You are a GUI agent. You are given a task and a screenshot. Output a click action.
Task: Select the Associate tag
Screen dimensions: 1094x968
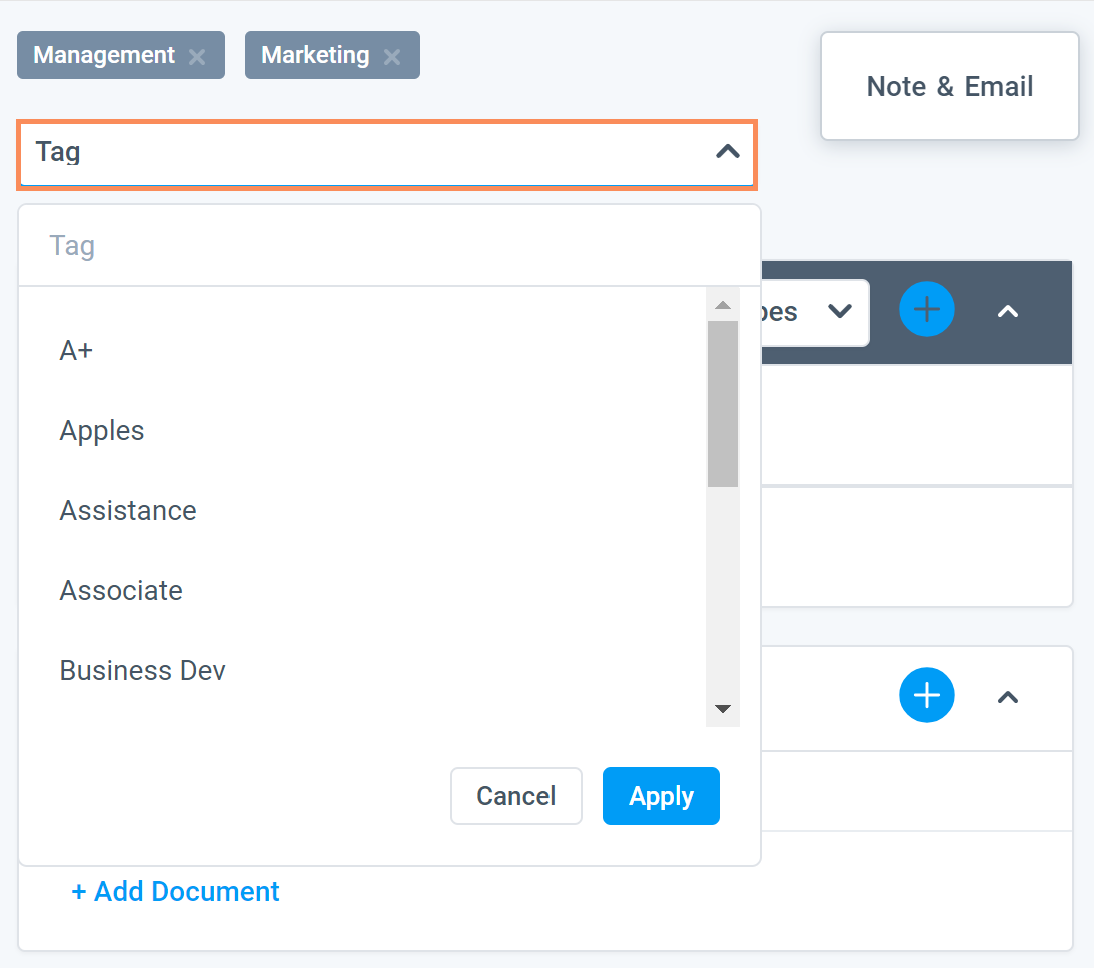coord(121,590)
